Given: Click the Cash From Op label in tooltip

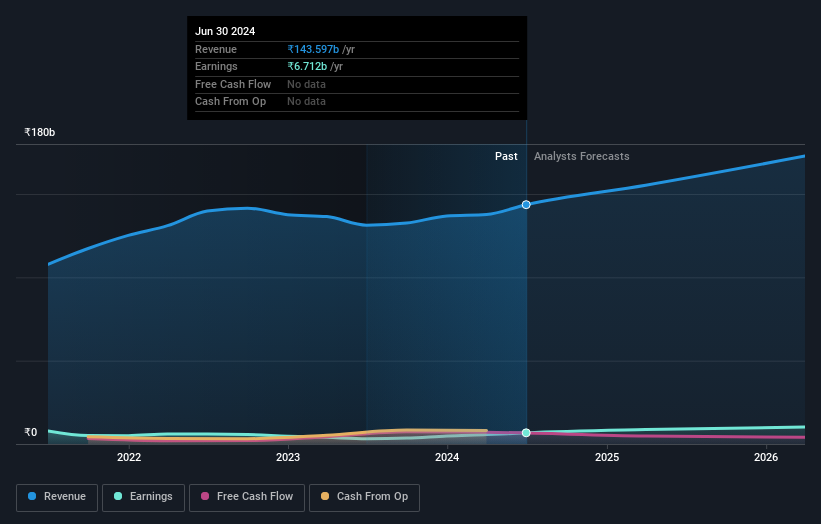Looking at the screenshot, I should tap(230, 102).
